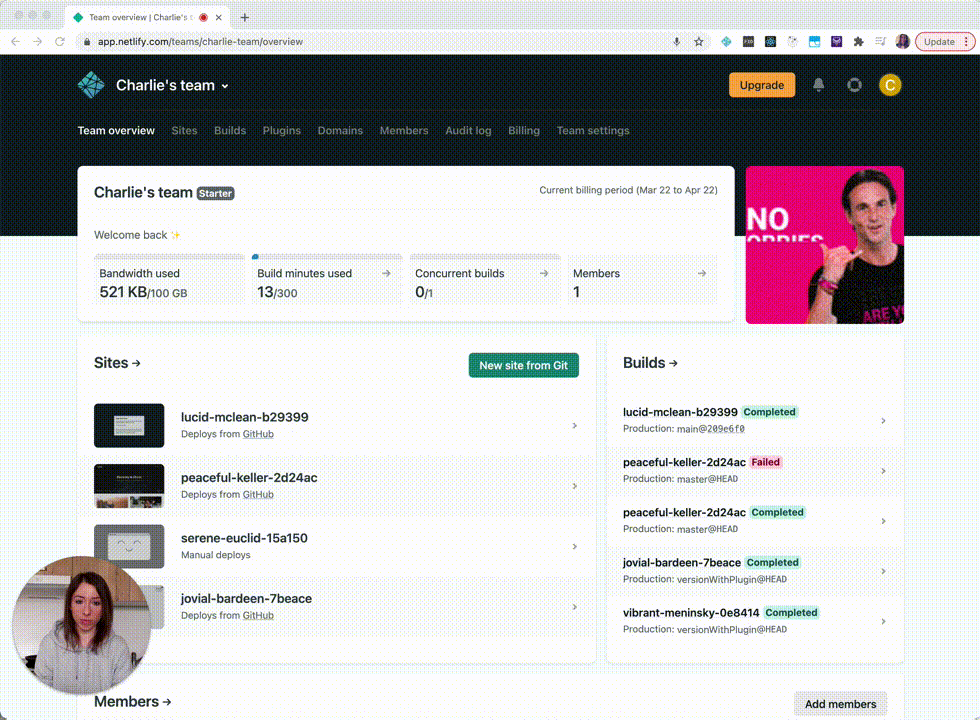Viewport: 980px width, 720px height.
Task: Click the browser extensions puzzle icon
Action: pyautogui.click(x=858, y=42)
